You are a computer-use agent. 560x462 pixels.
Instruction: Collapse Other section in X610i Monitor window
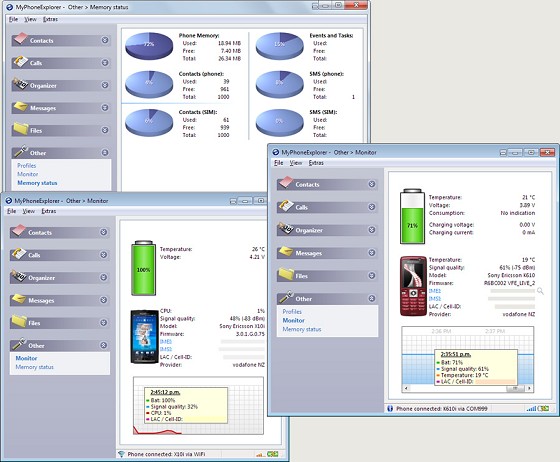(371, 298)
